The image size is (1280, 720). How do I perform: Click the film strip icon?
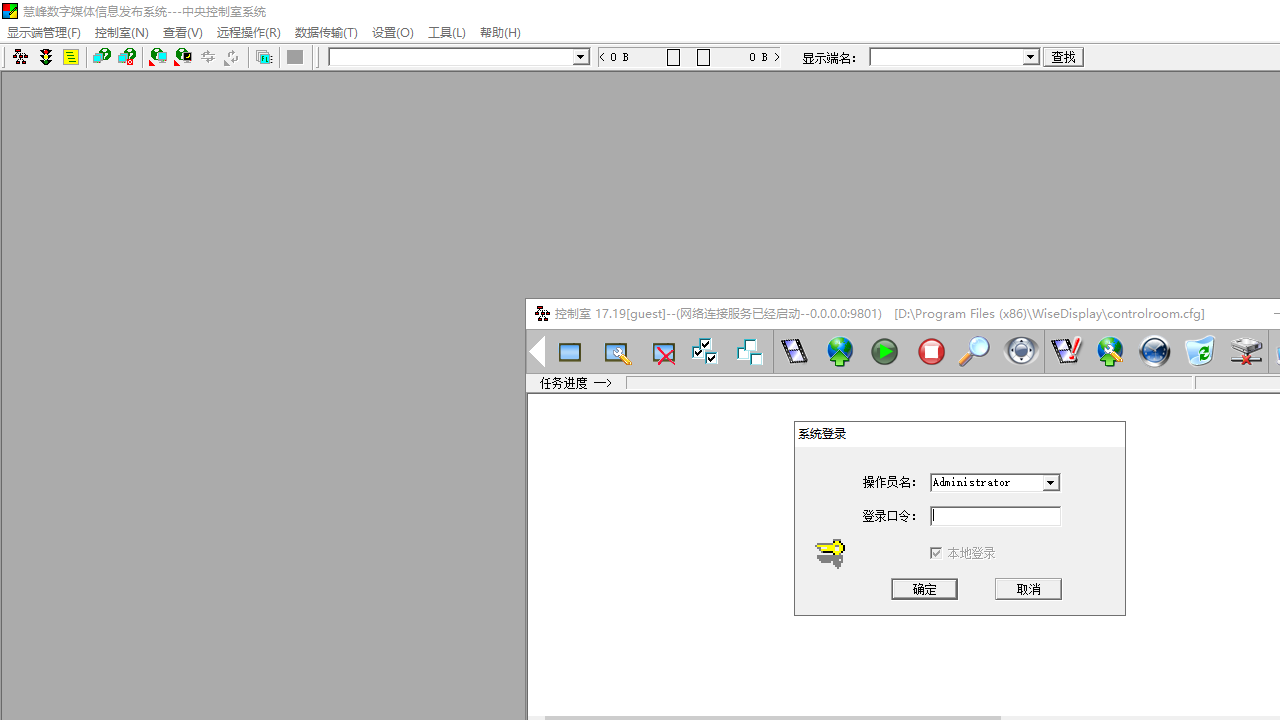point(794,352)
